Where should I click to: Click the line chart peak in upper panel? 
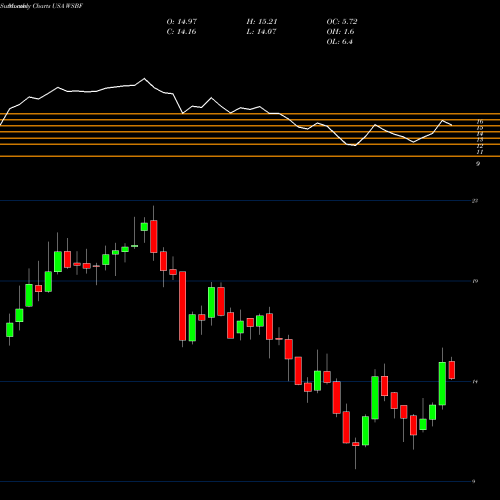(x=144, y=79)
